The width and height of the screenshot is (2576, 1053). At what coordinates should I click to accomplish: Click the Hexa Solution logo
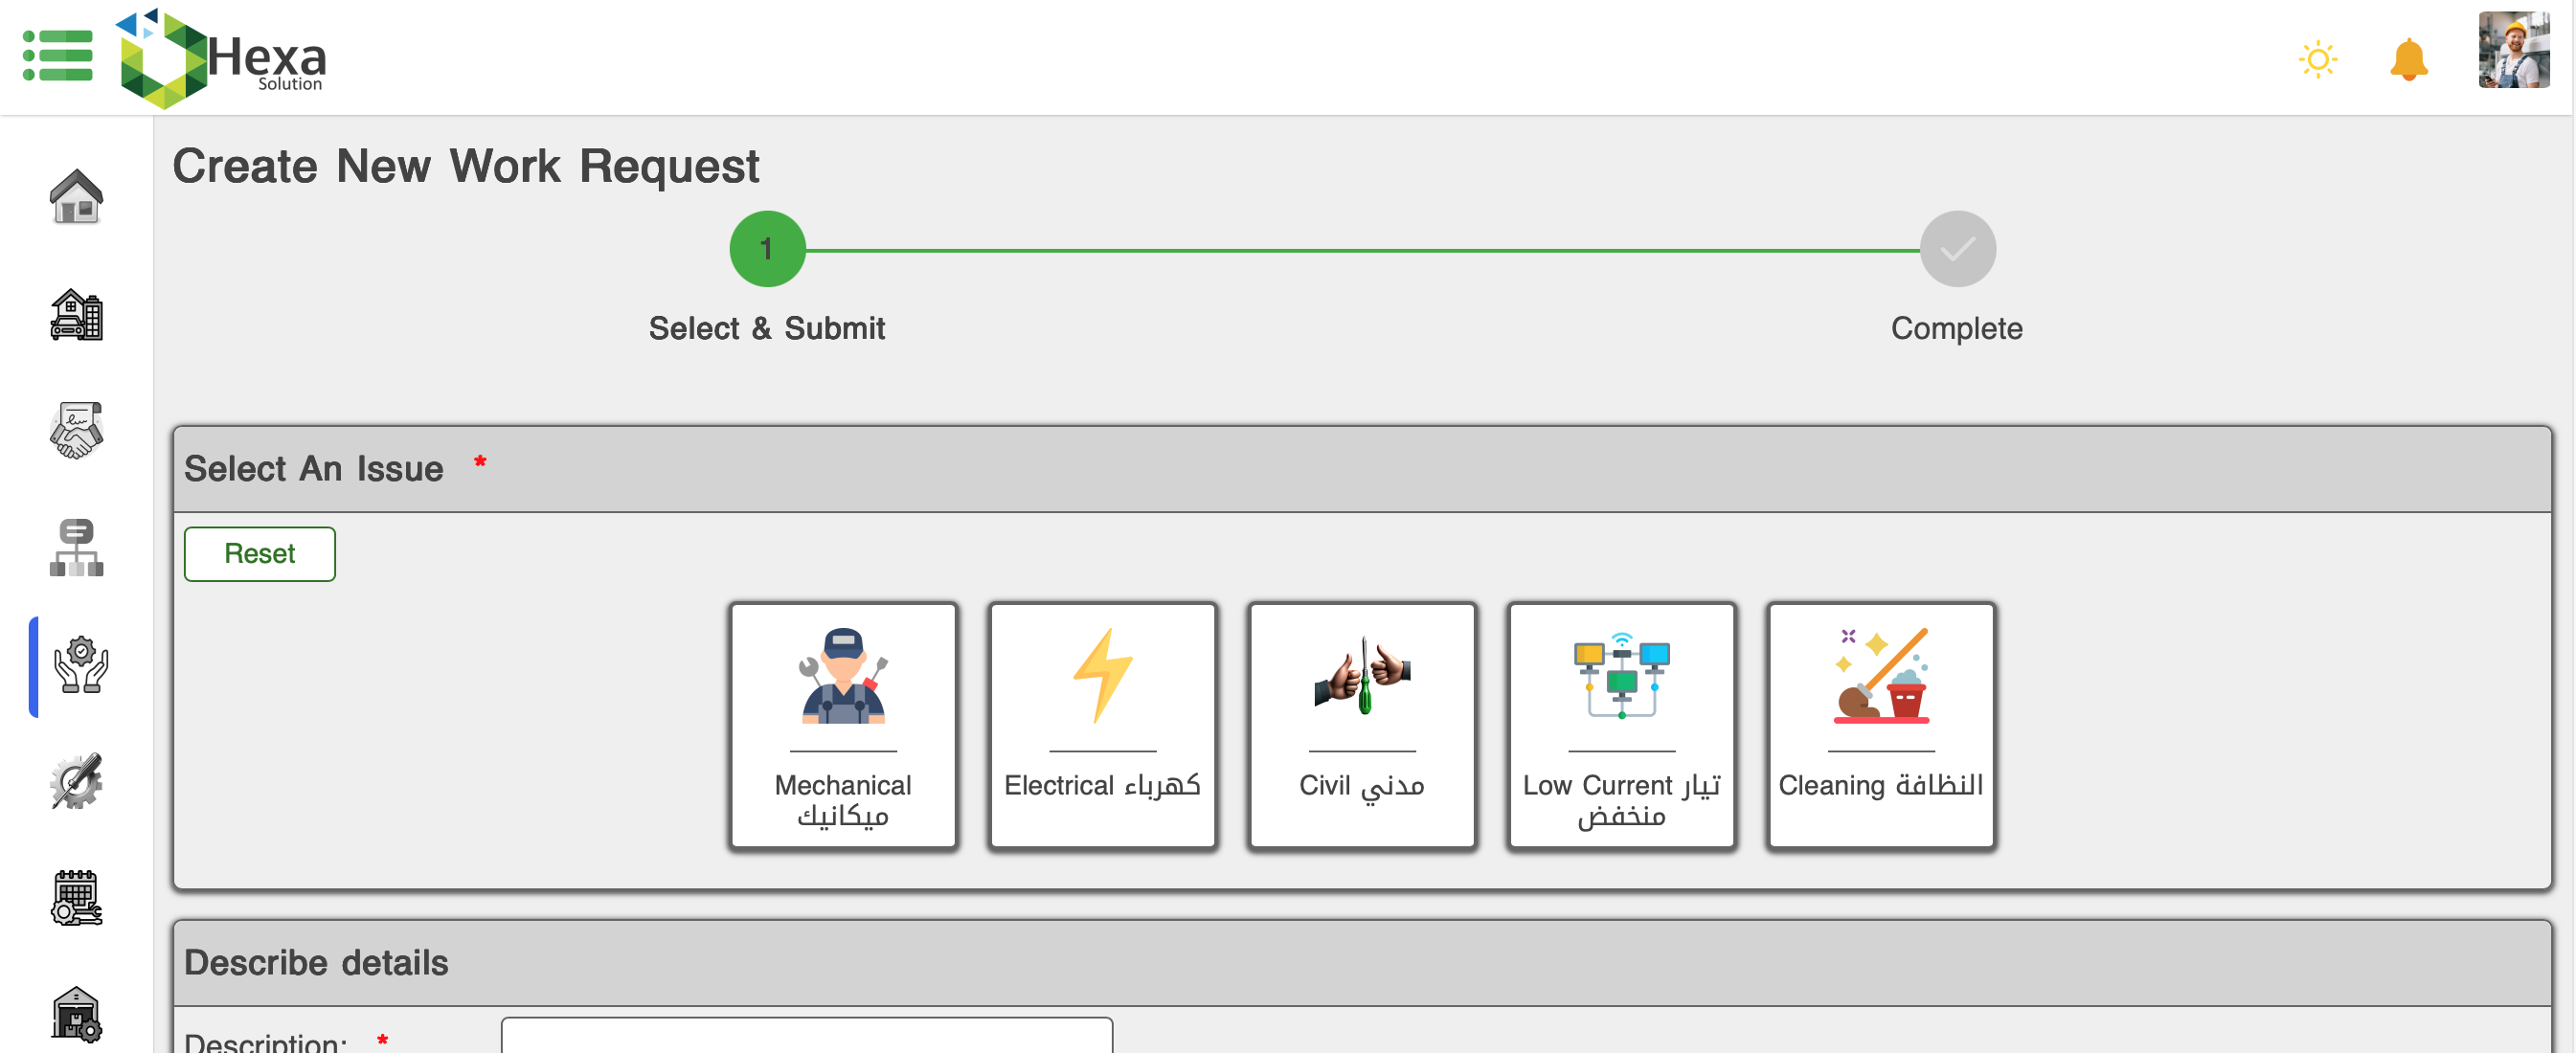222,58
